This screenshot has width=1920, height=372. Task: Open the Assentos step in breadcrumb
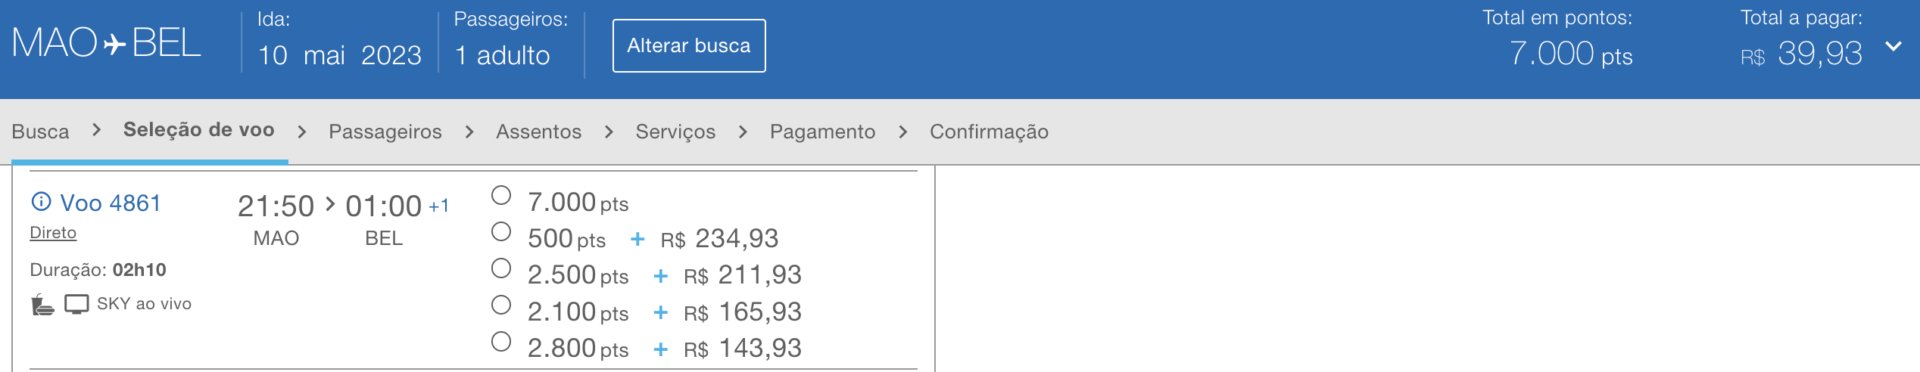coord(538,131)
